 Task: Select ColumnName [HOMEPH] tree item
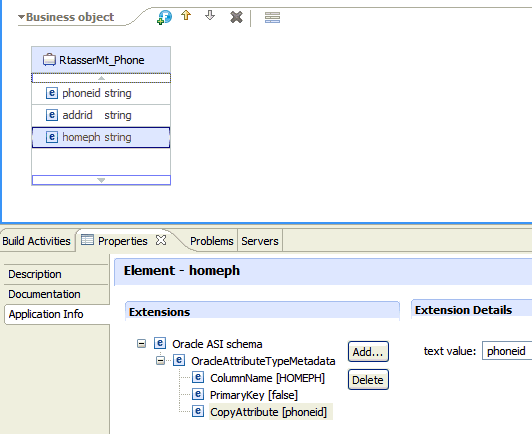click(267, 378)
